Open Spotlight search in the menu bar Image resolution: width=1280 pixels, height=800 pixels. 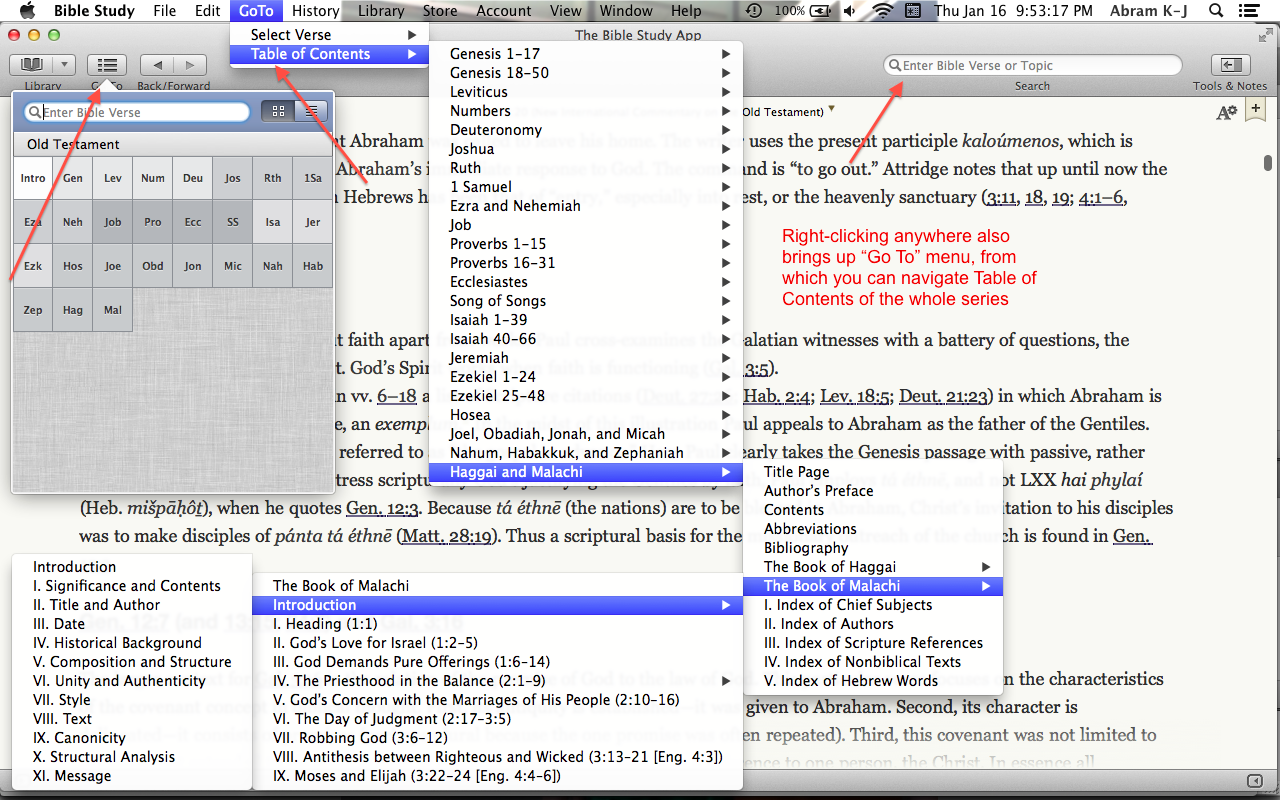coord(1216,11)
